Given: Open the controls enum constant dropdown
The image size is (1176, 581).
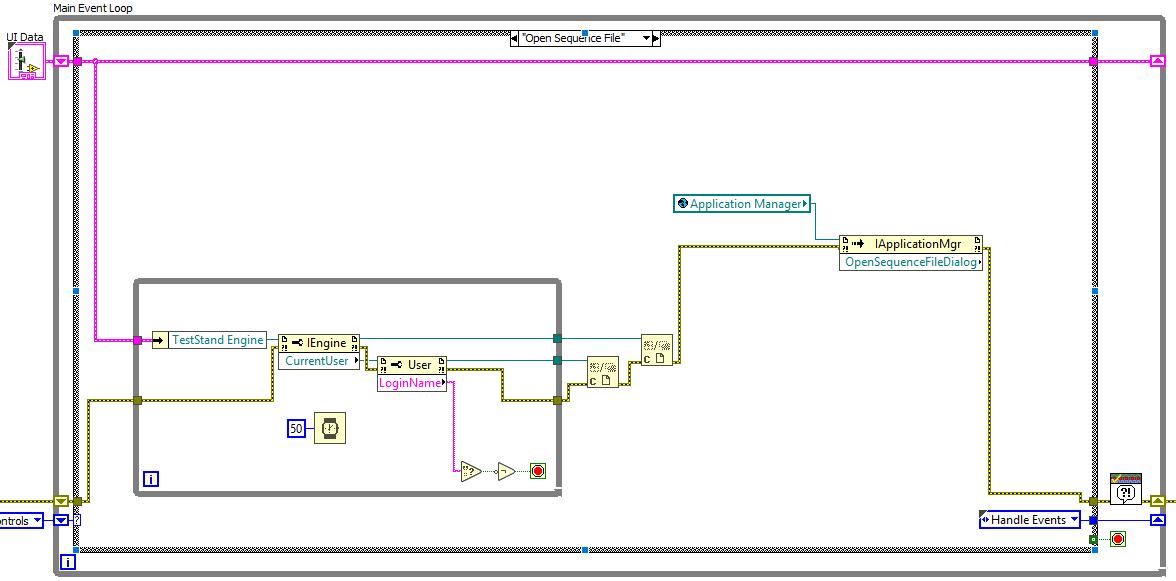Looking at the screenshot, I should 22,520.
